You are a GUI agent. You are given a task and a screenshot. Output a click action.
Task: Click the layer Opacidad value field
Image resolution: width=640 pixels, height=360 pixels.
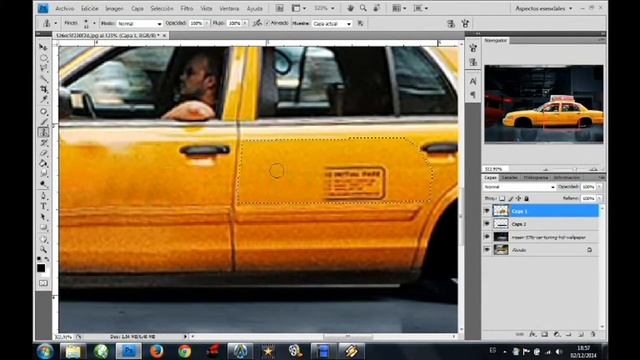[x=588, y=187]
